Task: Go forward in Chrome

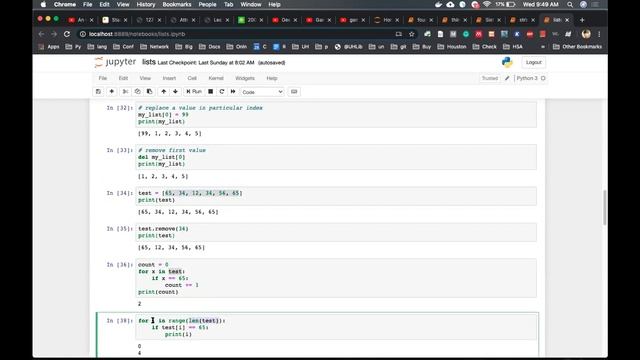Action: click(54, 34)
